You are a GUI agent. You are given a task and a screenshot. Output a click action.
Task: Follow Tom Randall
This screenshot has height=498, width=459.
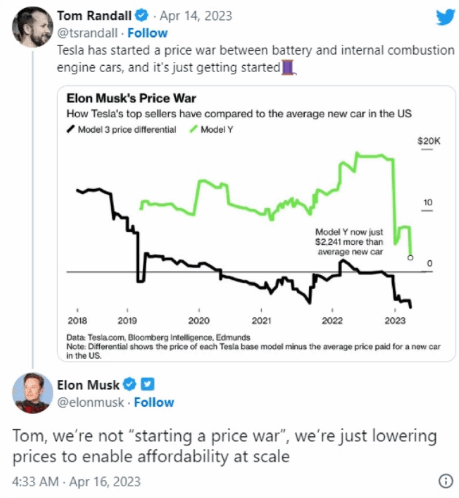147,33
